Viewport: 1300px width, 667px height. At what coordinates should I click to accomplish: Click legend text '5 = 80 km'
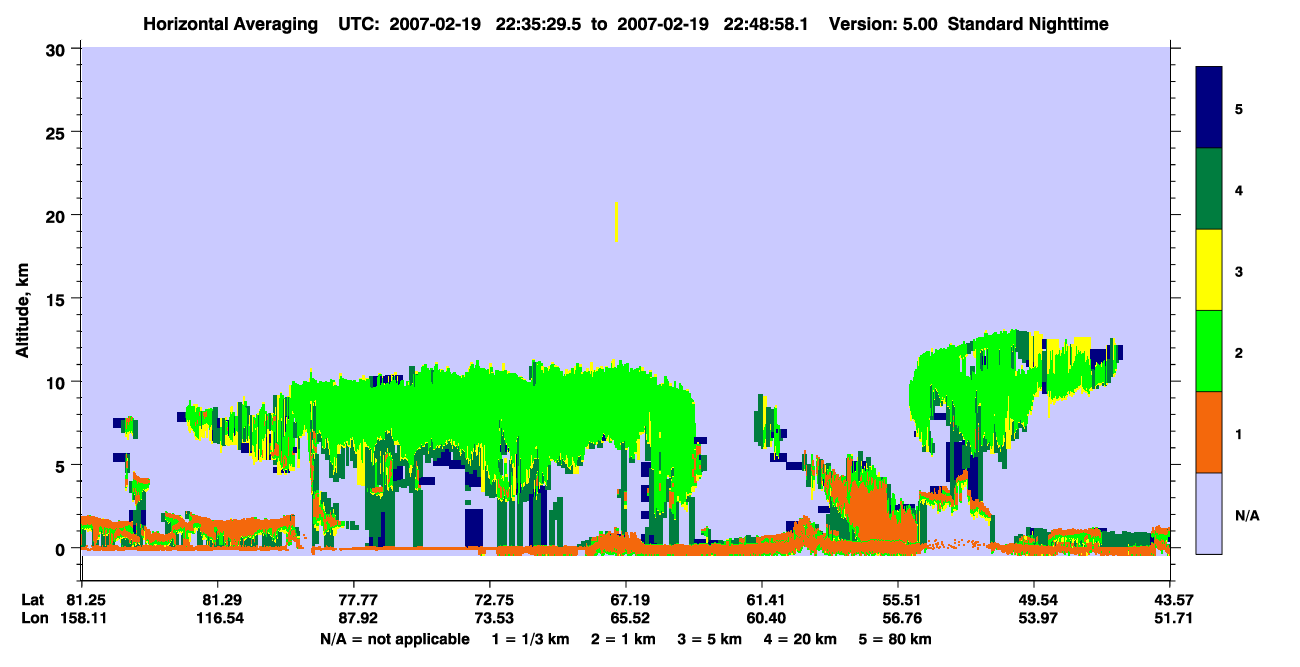[896, 639]
